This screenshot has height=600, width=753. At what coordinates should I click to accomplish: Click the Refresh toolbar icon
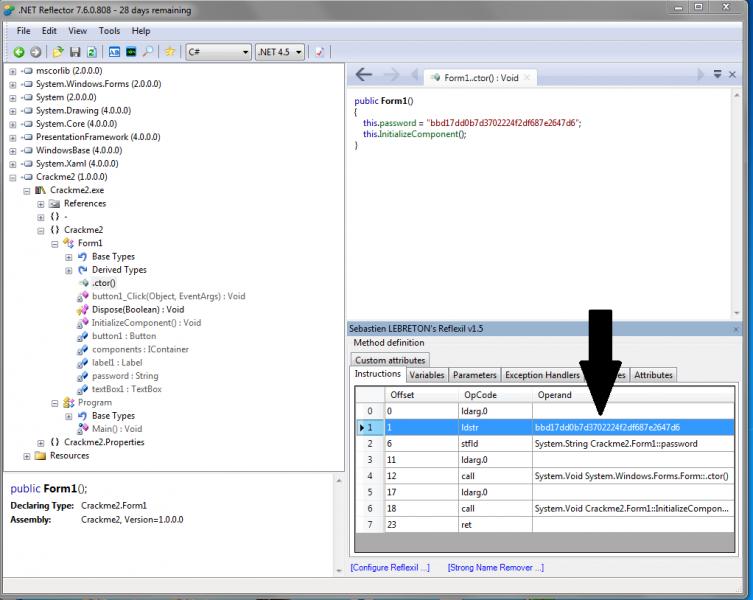(x=91, y=52)
